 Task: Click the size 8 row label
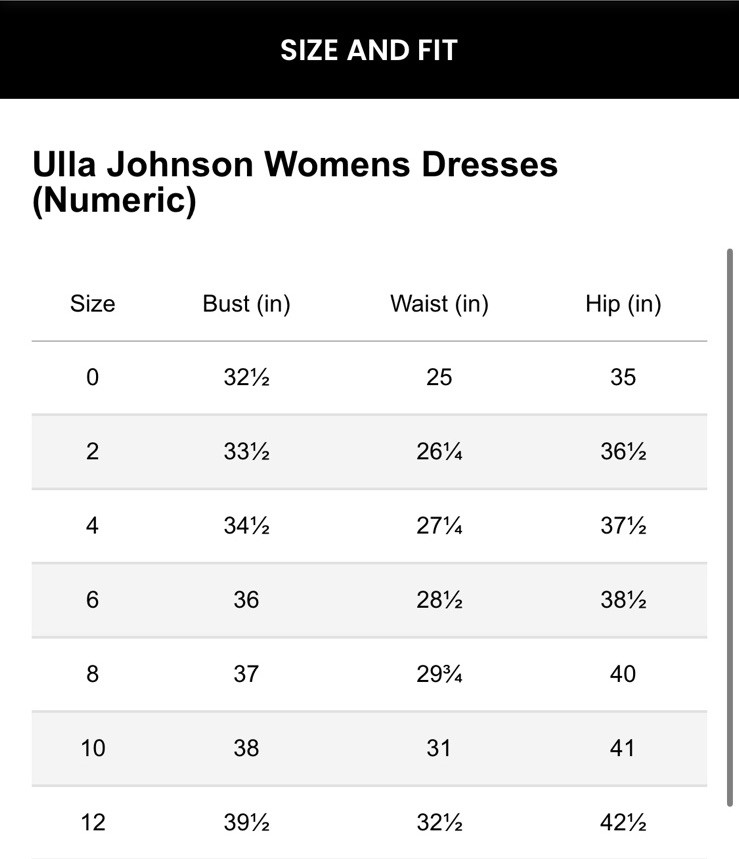click(x=92, y=674)
